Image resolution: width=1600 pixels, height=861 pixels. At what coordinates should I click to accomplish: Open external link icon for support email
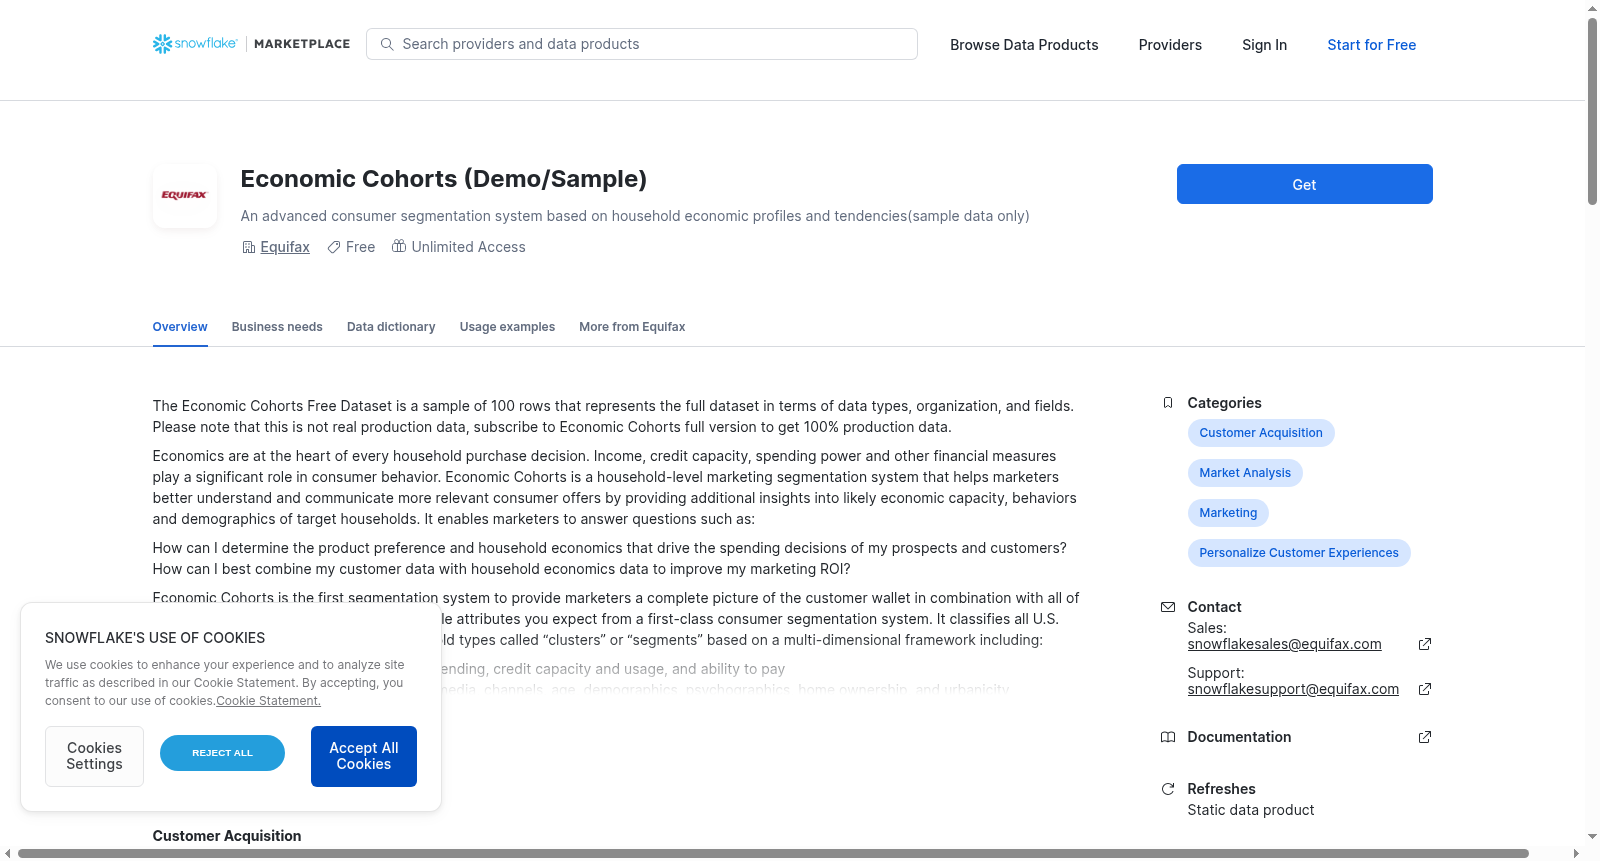[1425, 689]
